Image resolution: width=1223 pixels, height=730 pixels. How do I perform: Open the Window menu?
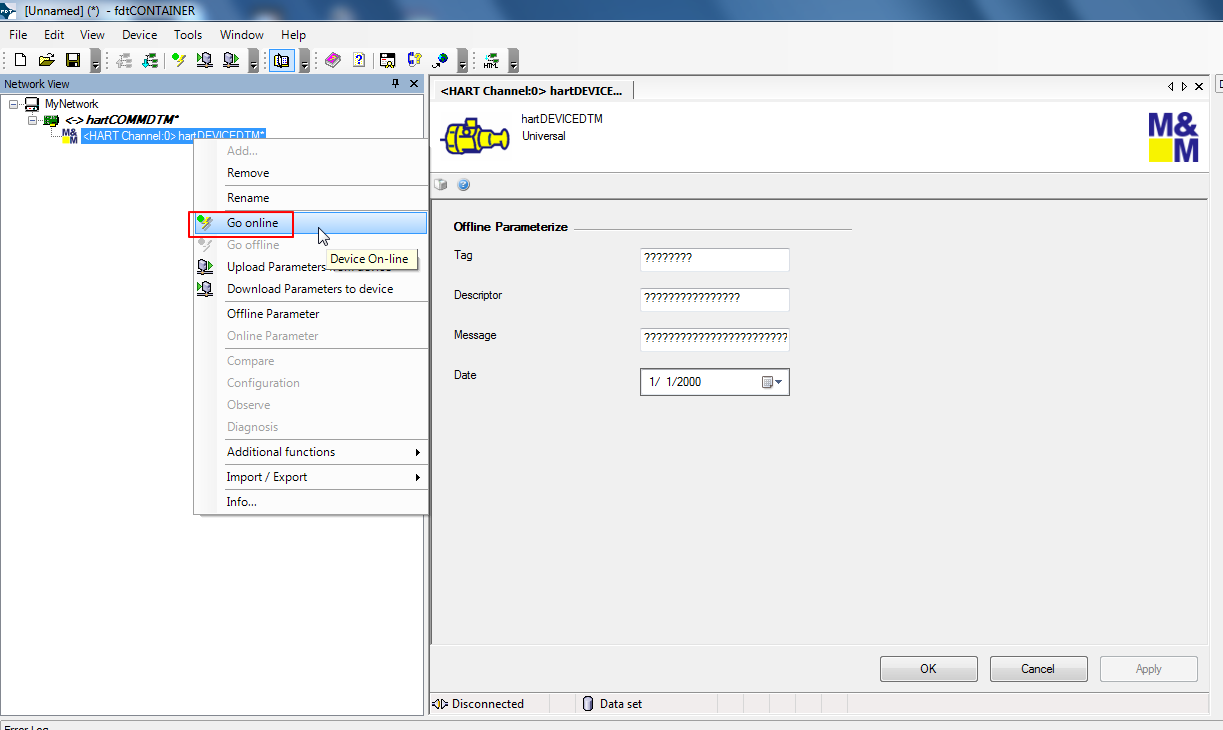click(242, 35)
